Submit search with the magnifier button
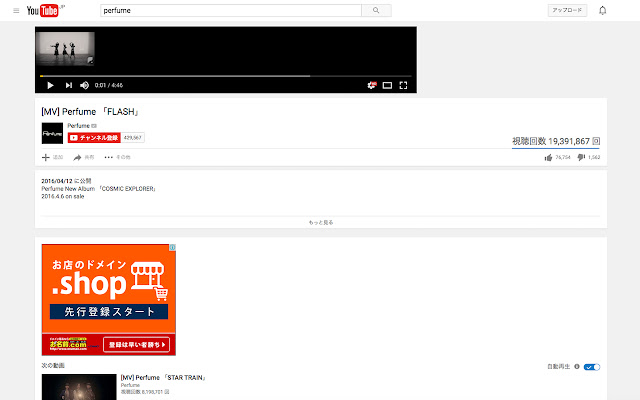The width and height of the screenshot is (640, 400). pyautogui.click(x=376, y=11)
